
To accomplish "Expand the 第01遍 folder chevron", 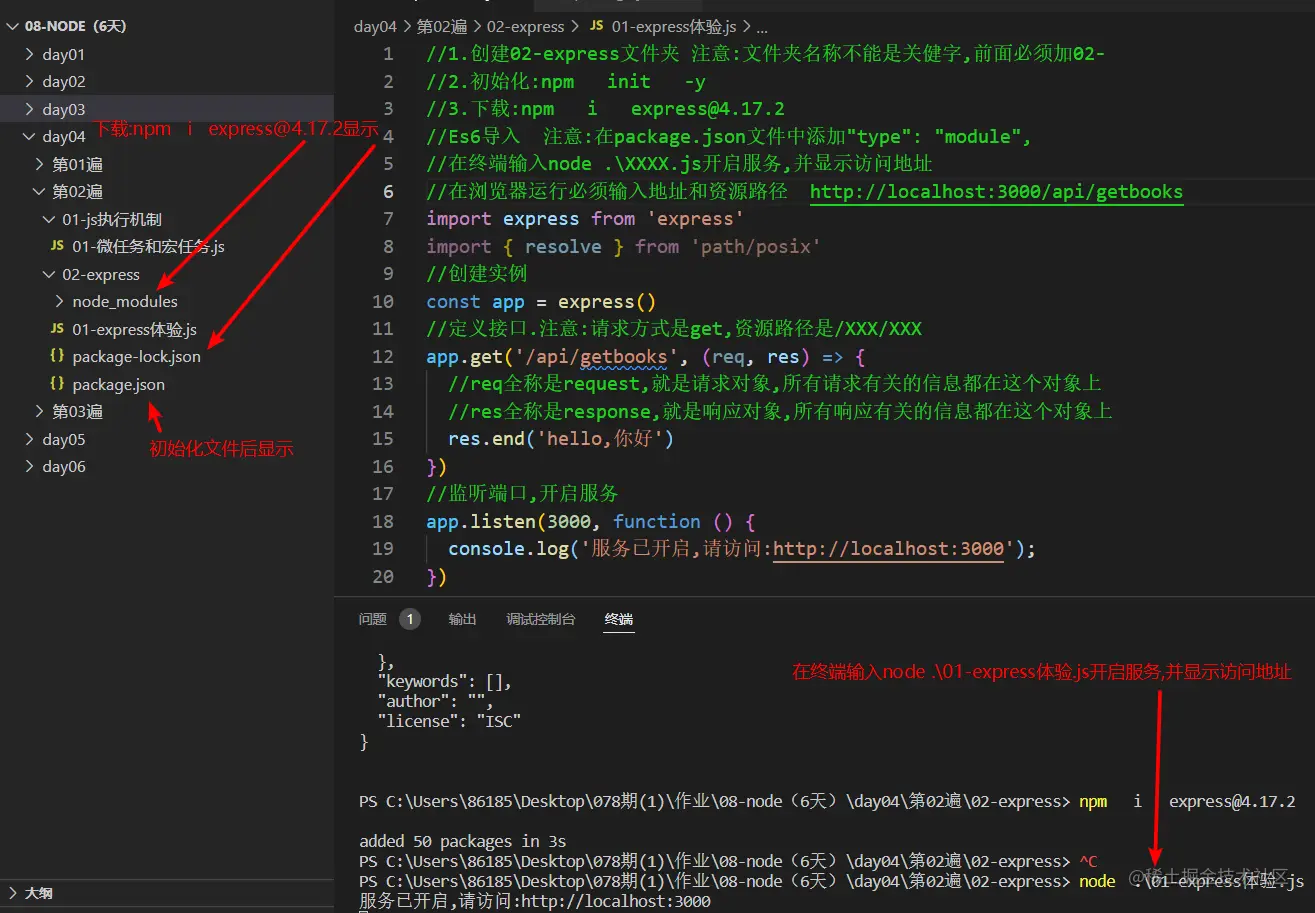I will [x=40, y=164].
